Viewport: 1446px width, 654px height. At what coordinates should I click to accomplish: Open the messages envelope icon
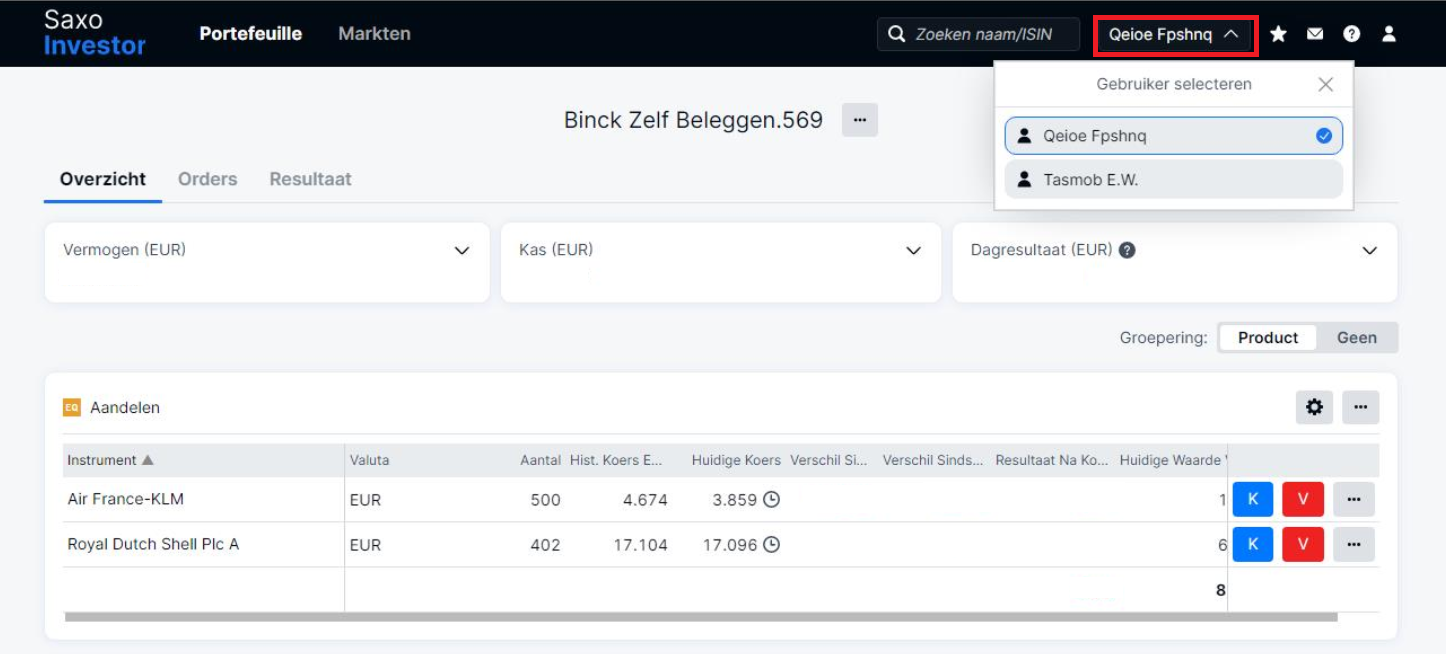click(1315, 34)
